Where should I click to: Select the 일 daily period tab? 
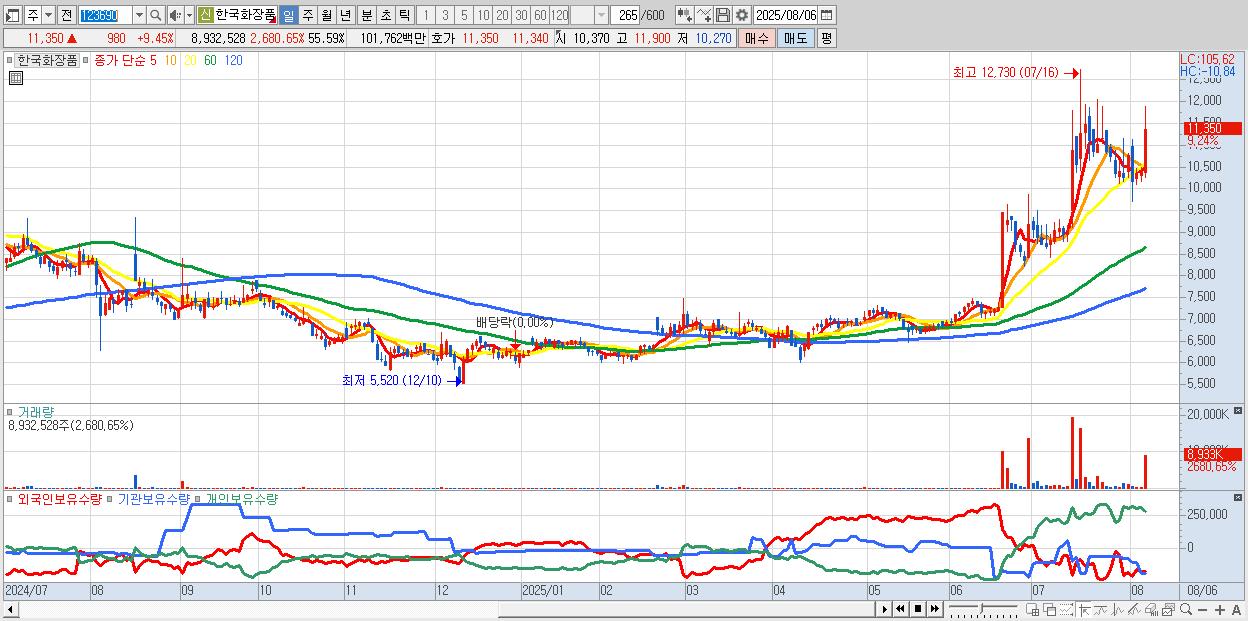point(289,15)
